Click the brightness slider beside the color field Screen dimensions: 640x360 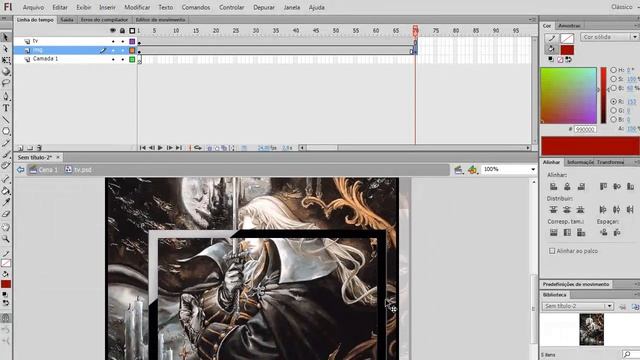point(603,95)
